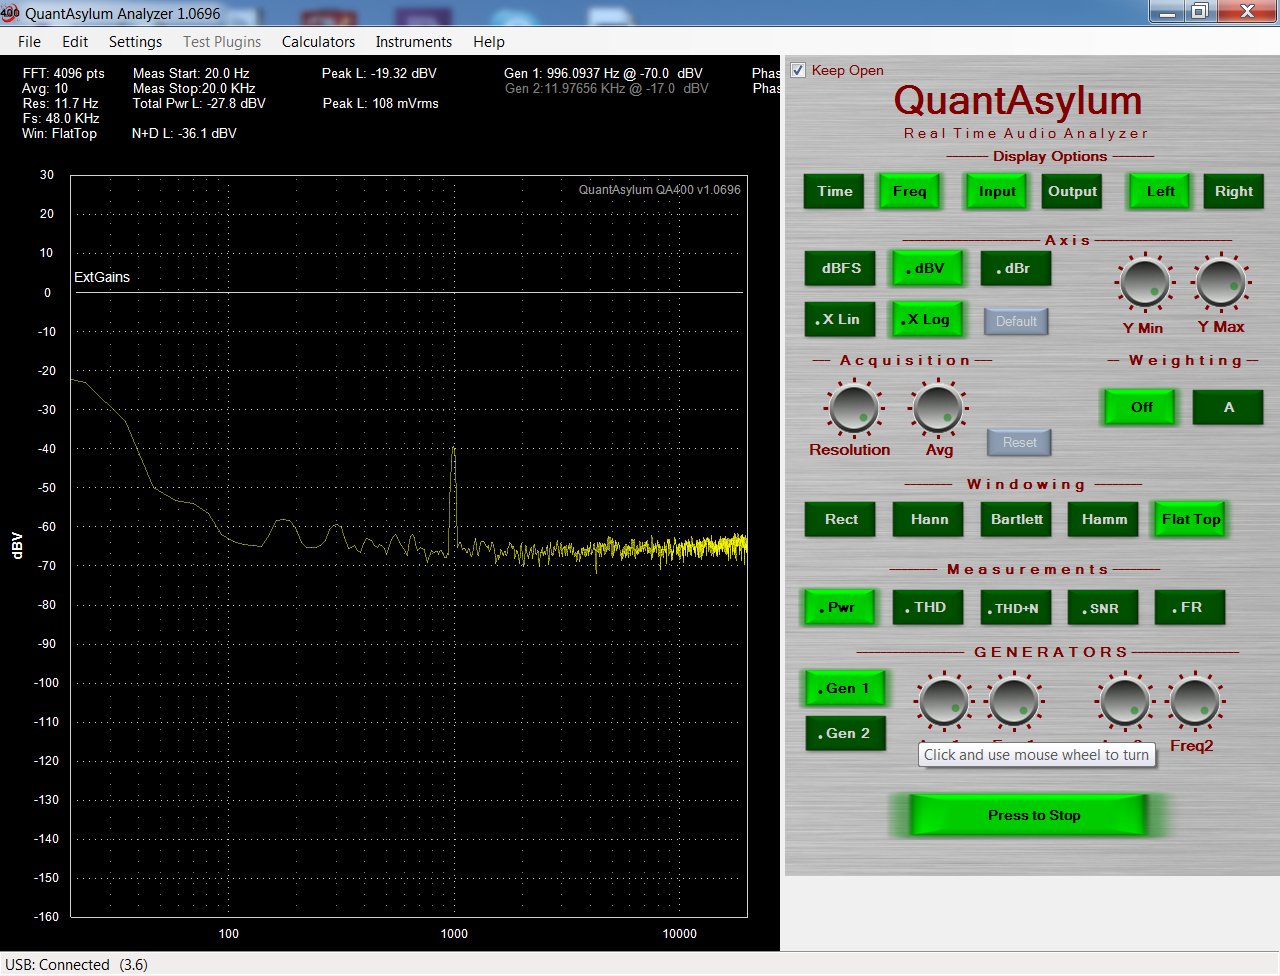Screen dimensions: 1280x976
Task: Toggle the Output display button
Action: click(x=1072, y=191)
